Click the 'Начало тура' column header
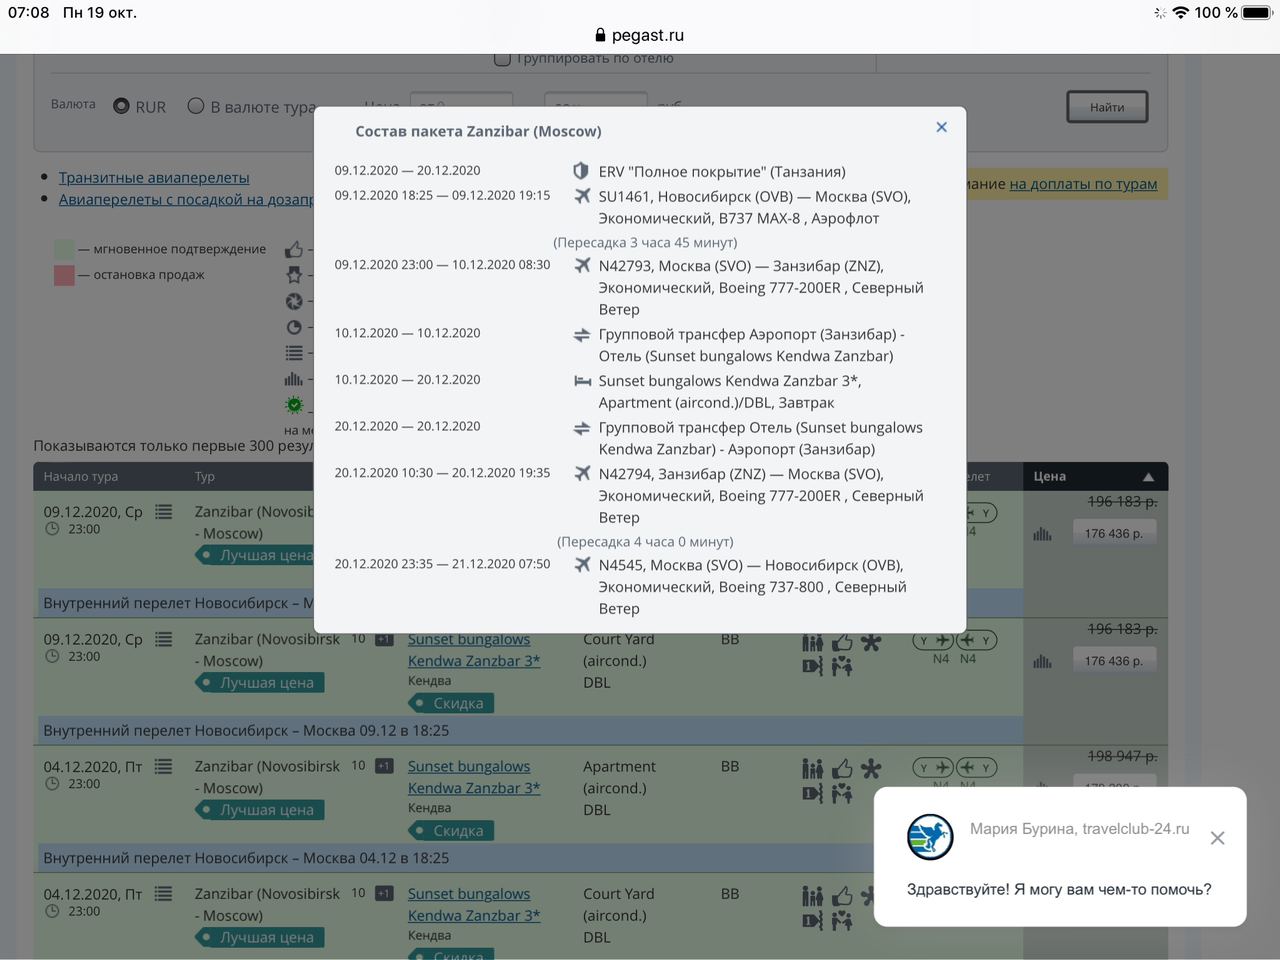The width and height of the screenshot is (1280, 960). pos(81,477)
